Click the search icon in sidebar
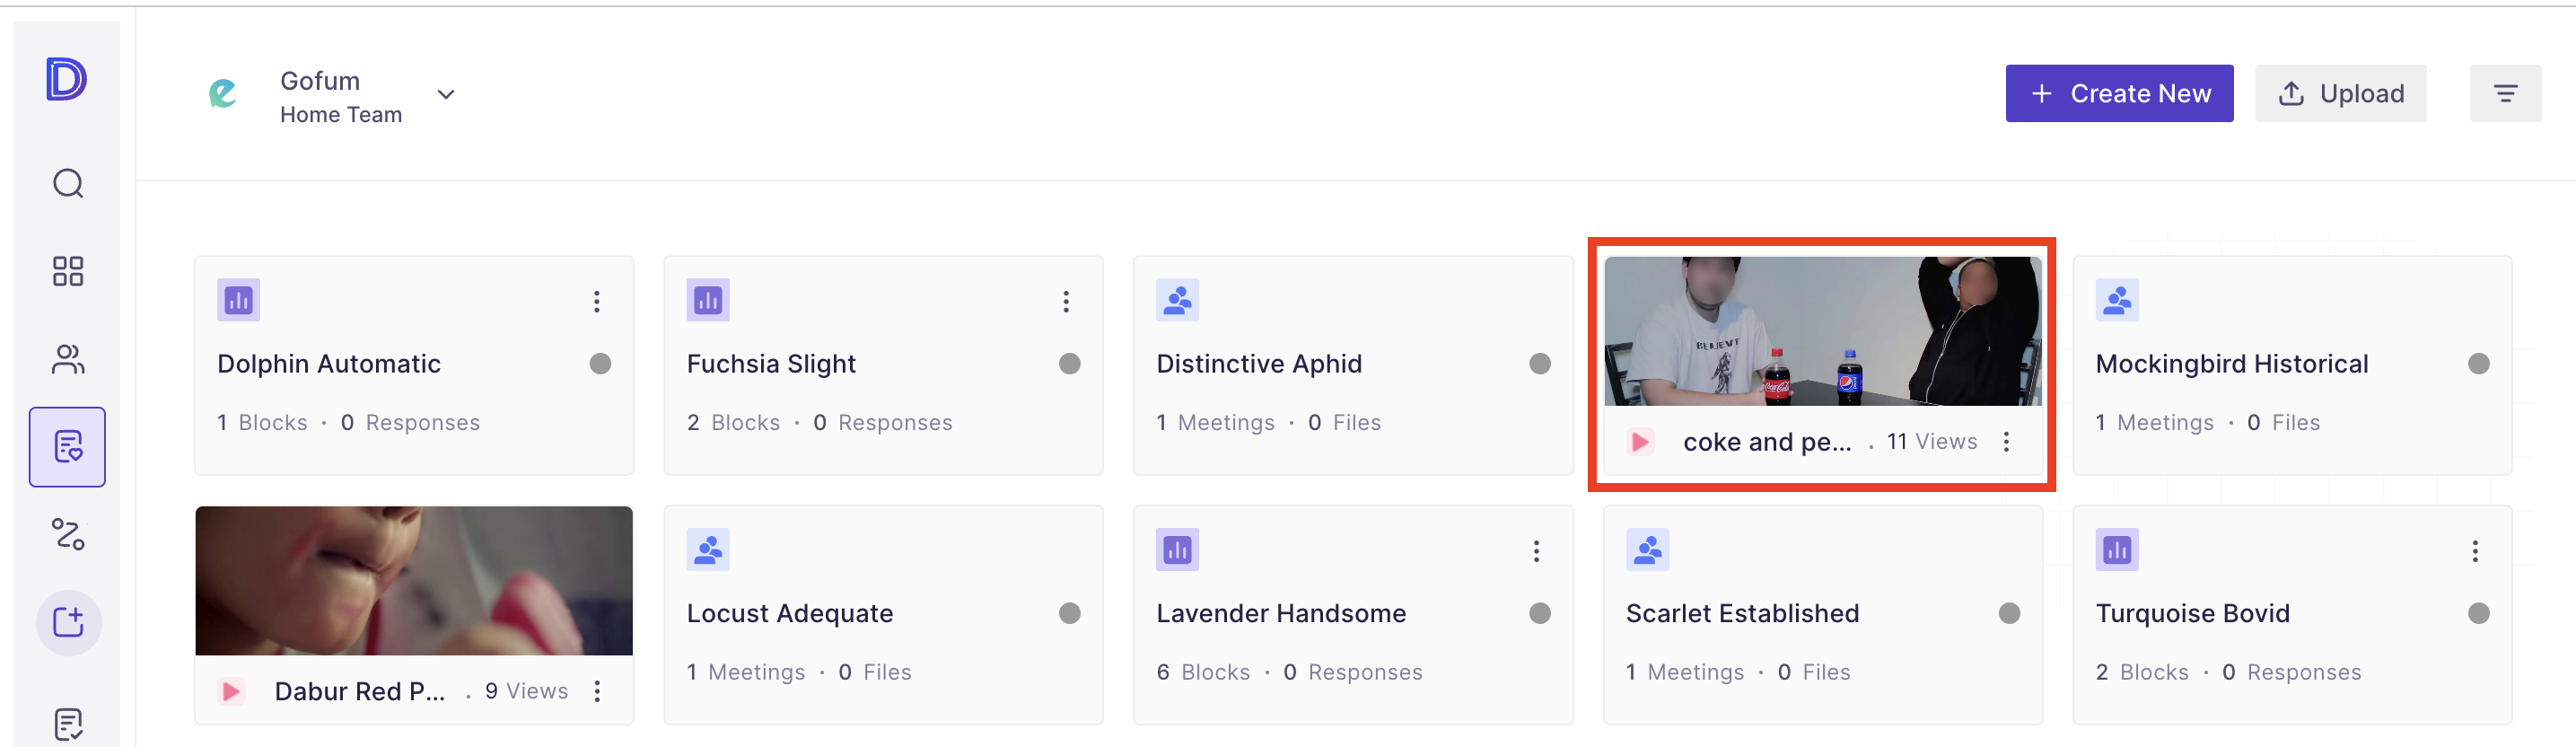Image resolution: width=2576 pixels, height=747 pixels. click(68, 184)
